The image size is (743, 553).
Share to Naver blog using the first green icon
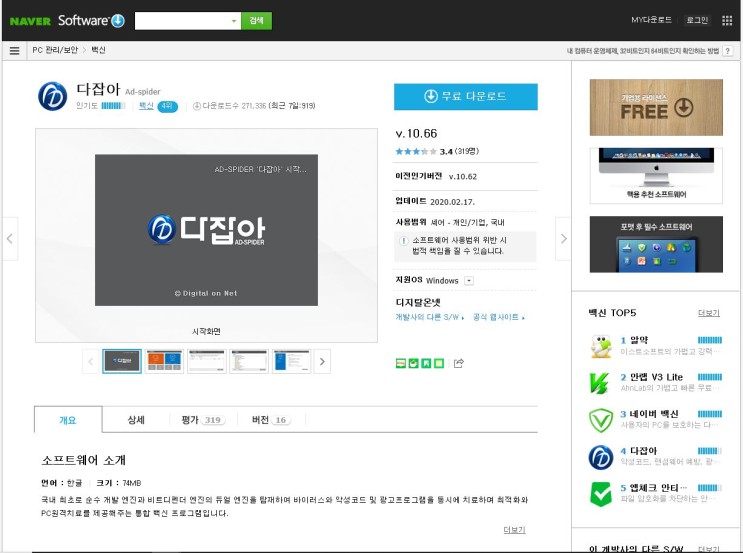[x=401, y=363]
